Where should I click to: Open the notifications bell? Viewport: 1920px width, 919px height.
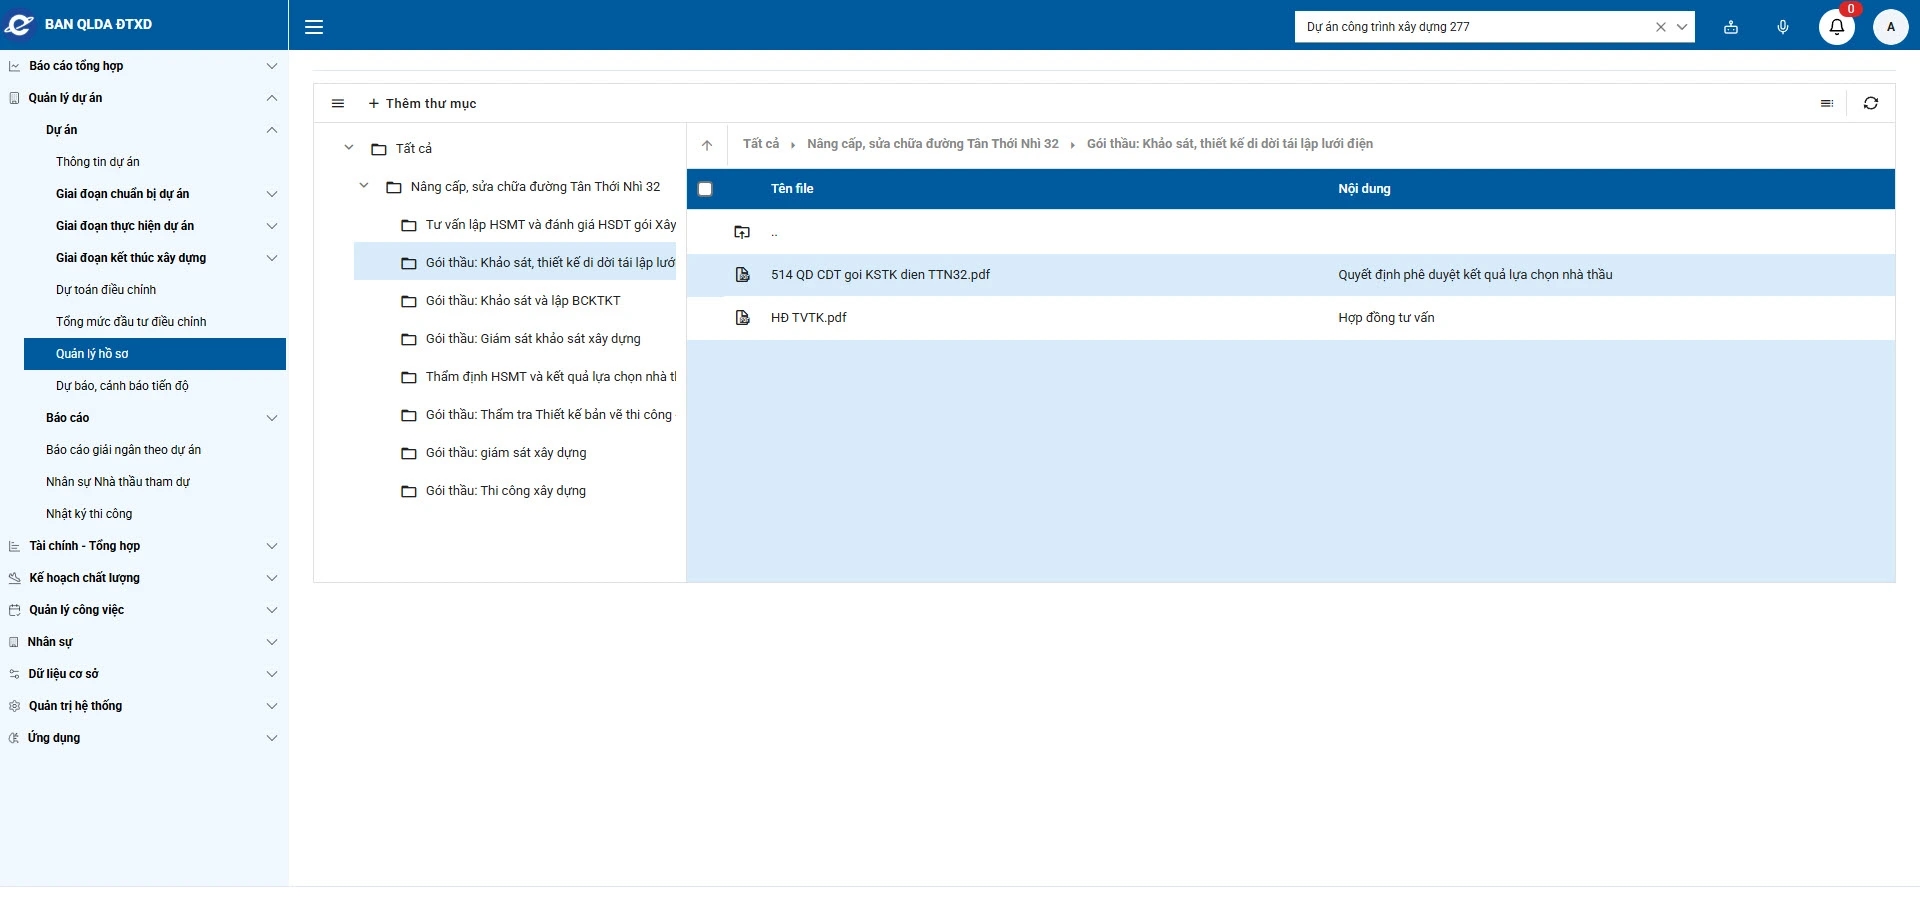pos(1836,27)
